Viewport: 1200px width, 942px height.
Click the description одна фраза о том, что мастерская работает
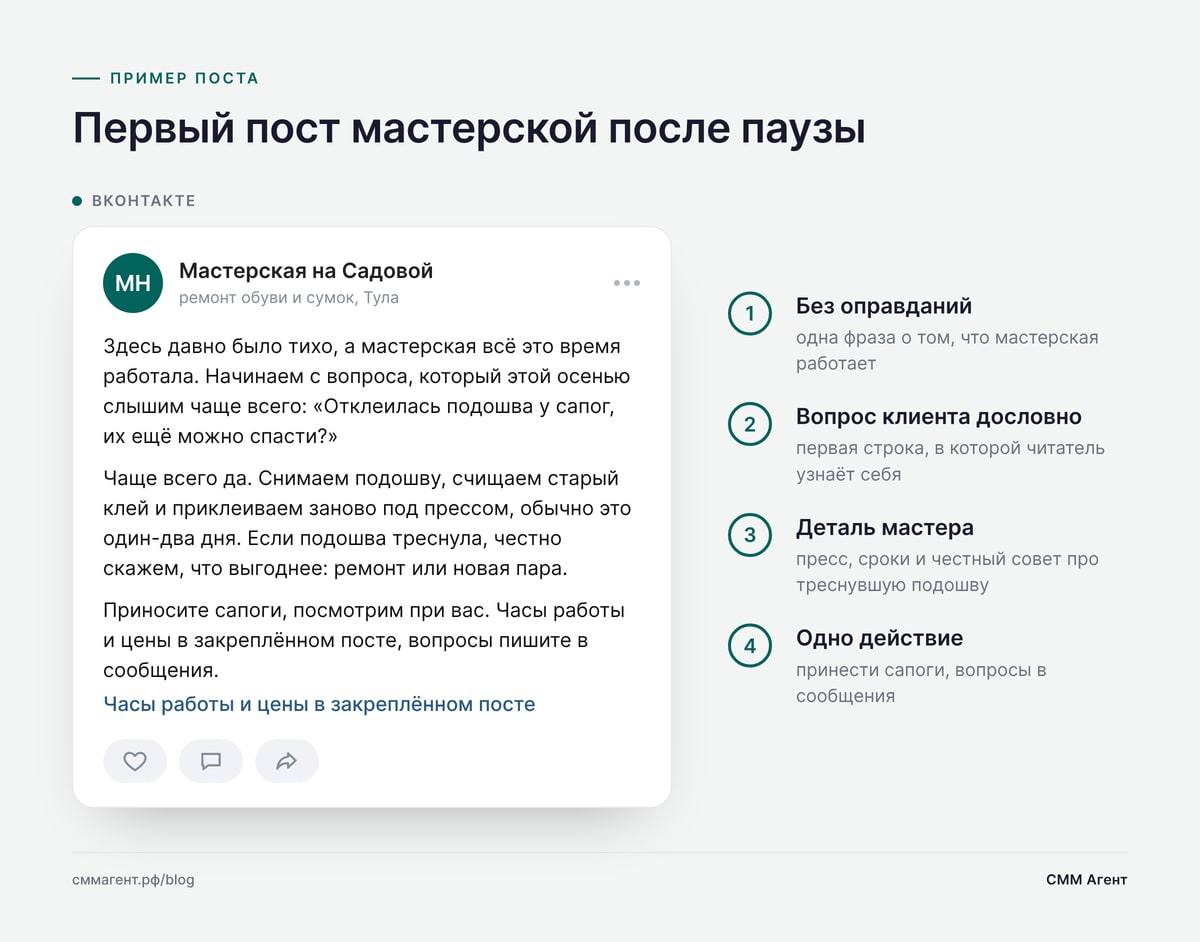point(947,350)
